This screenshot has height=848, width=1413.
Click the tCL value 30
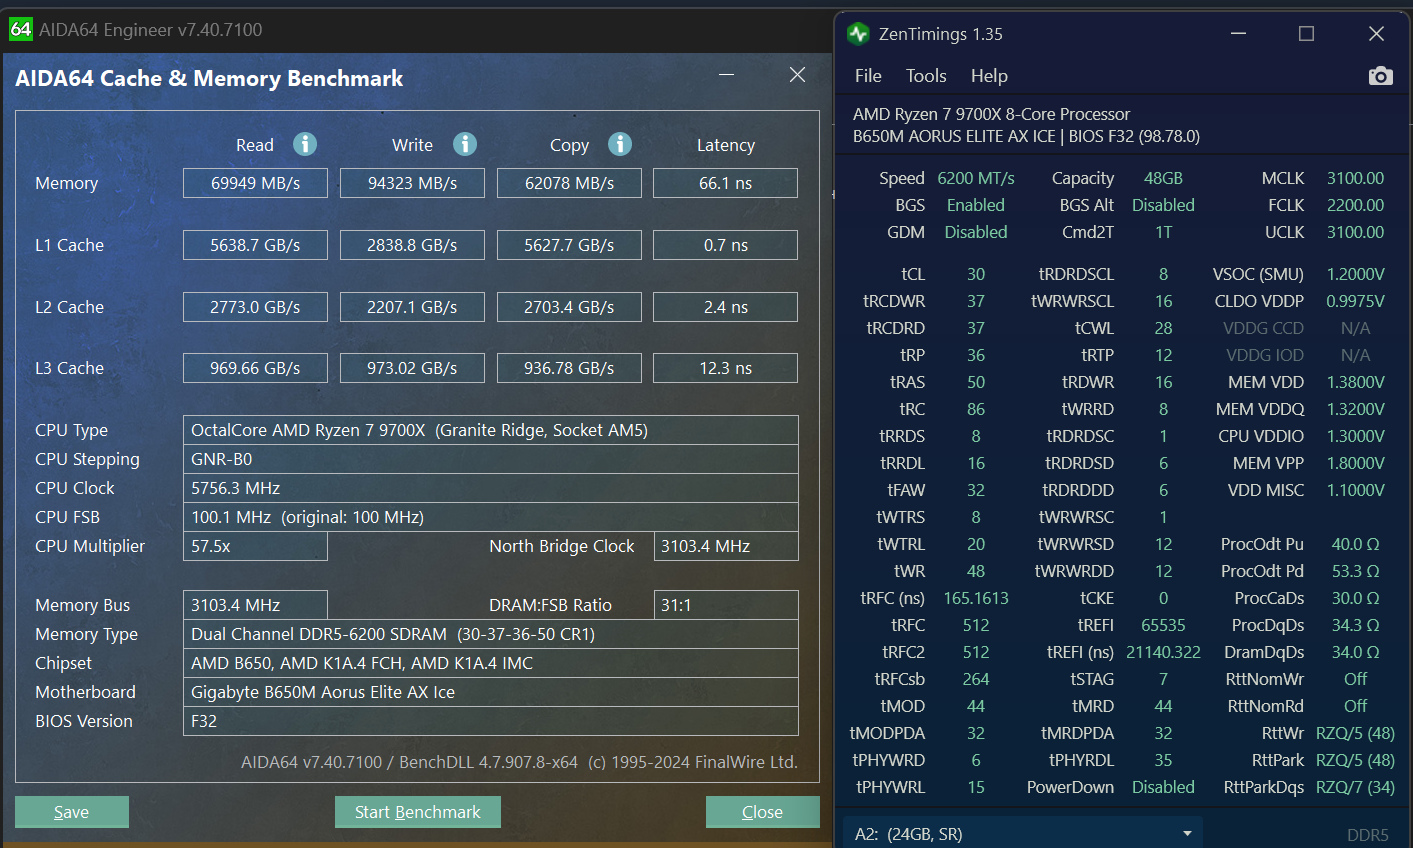(976, 274)
